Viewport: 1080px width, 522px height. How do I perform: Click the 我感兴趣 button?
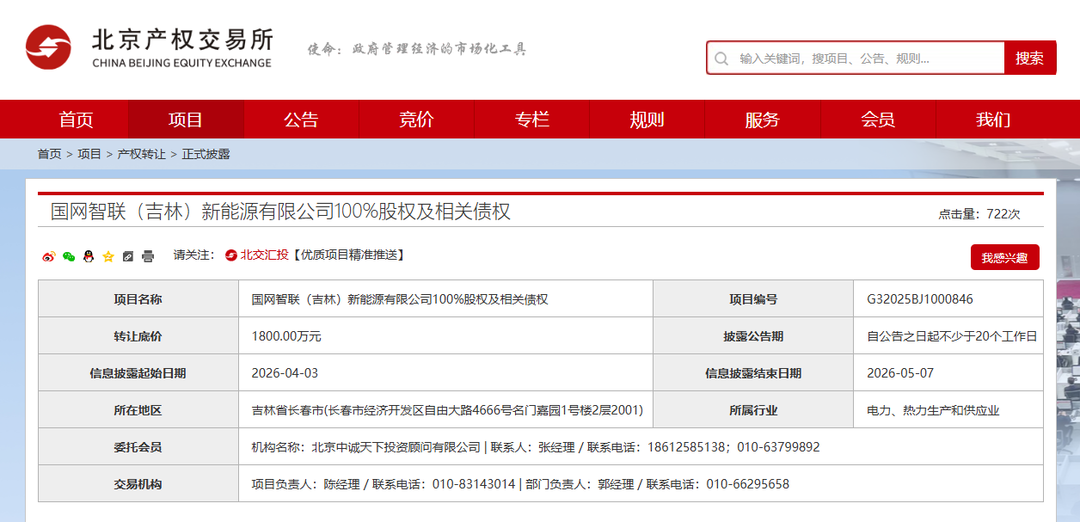pos(1005,258)
